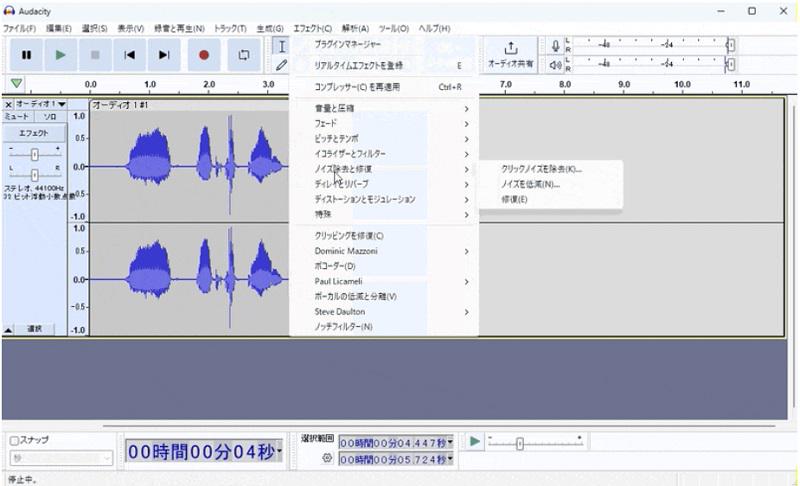Image resolution: width=800 pixels, height=486 pixels.
Task: Open the selection end time format dropdown
Action: tap(450, 459)
